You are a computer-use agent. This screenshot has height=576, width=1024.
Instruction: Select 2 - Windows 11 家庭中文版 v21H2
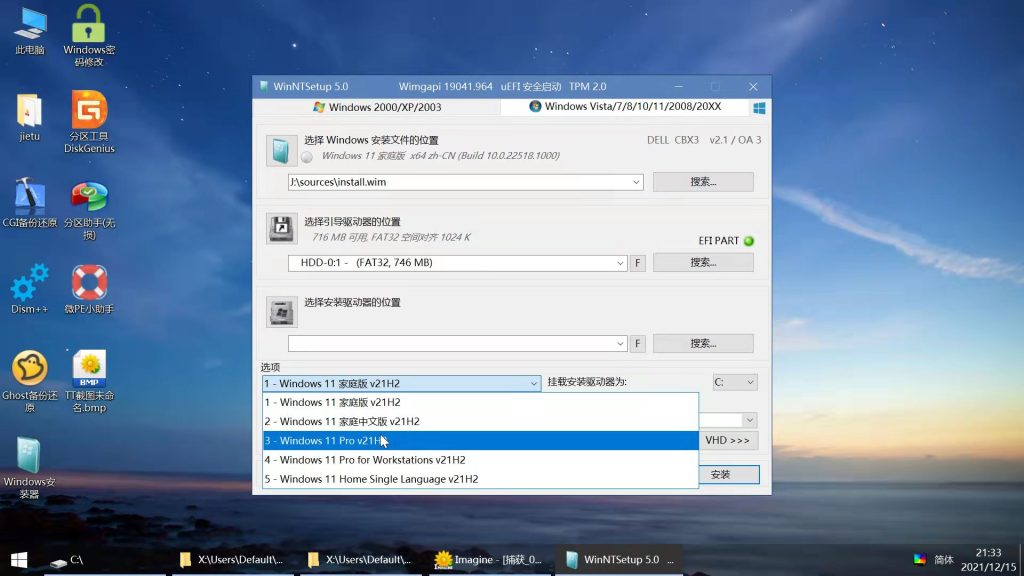point(480,421)
